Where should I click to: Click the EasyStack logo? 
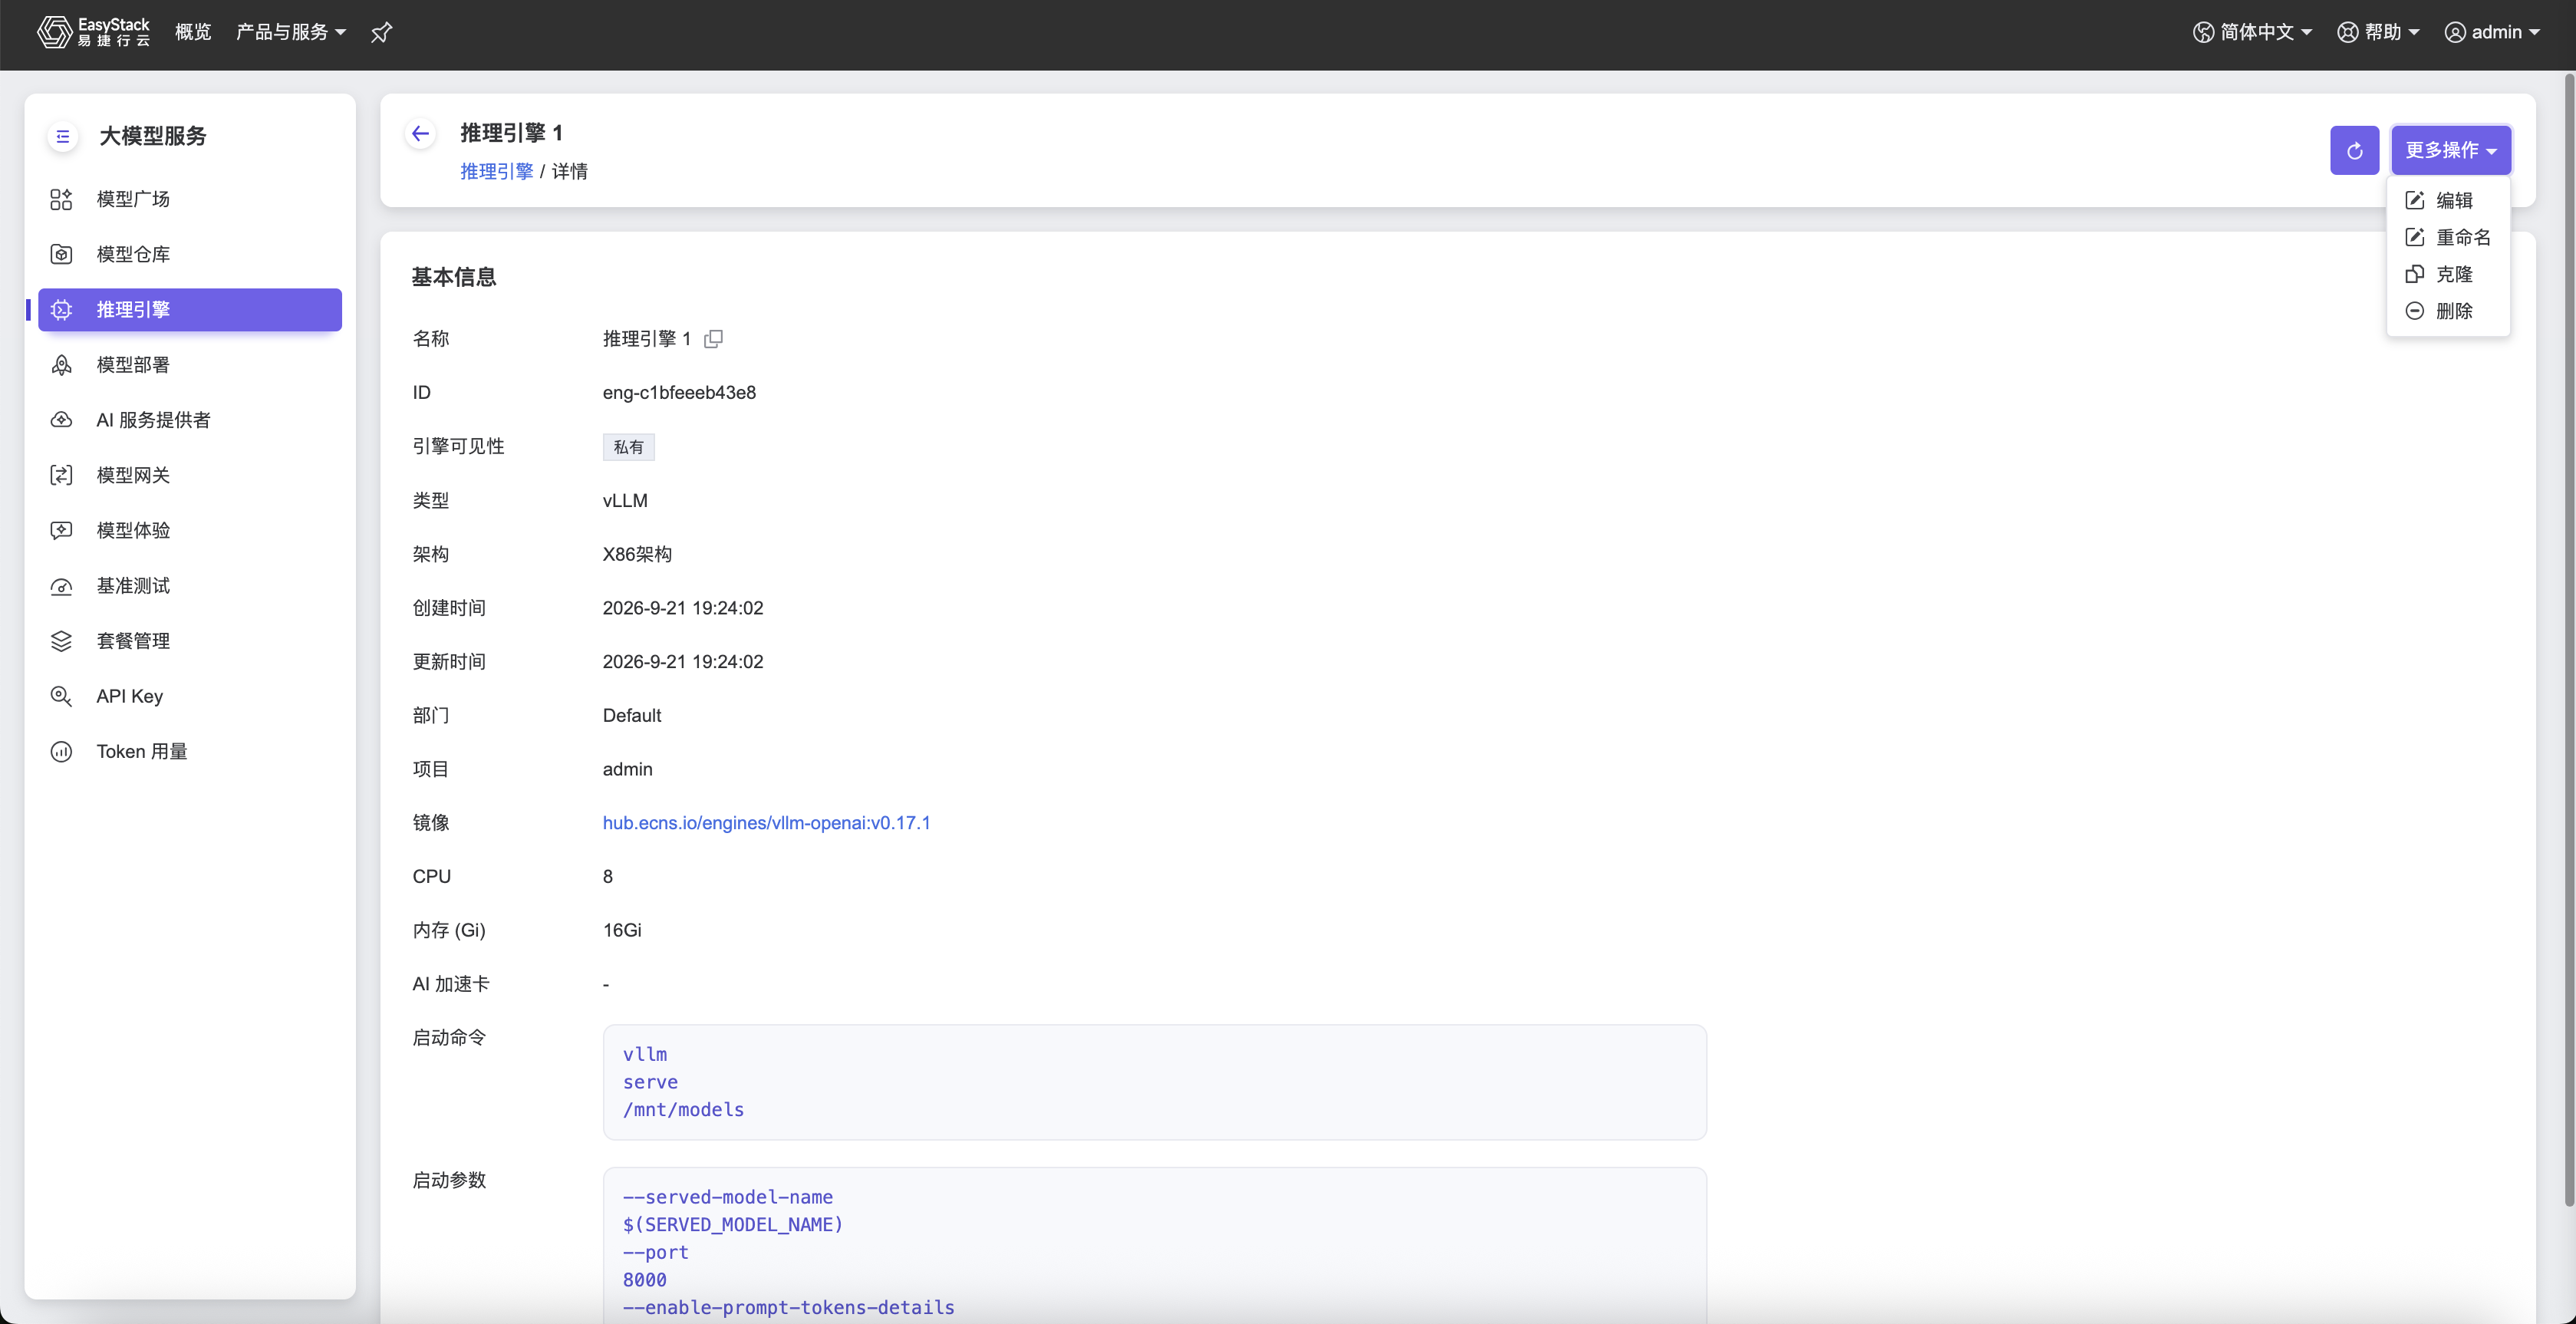[x=93, y=32]
